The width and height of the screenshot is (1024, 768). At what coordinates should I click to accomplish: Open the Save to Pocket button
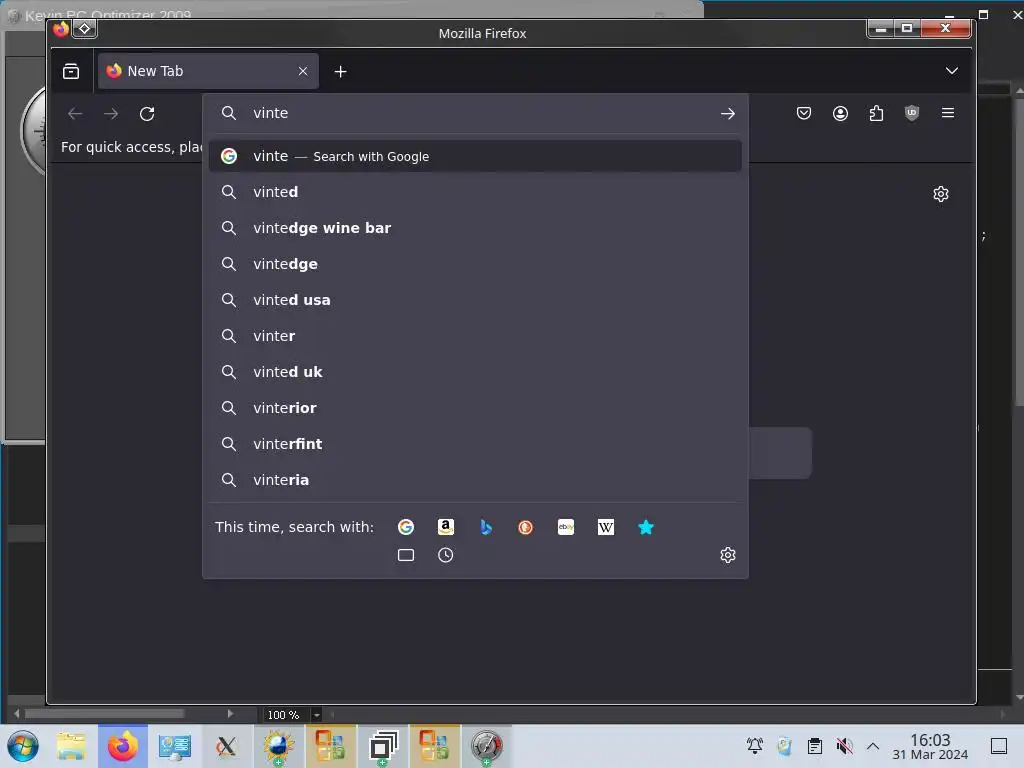pyautogui.click(x=804, y=113)
